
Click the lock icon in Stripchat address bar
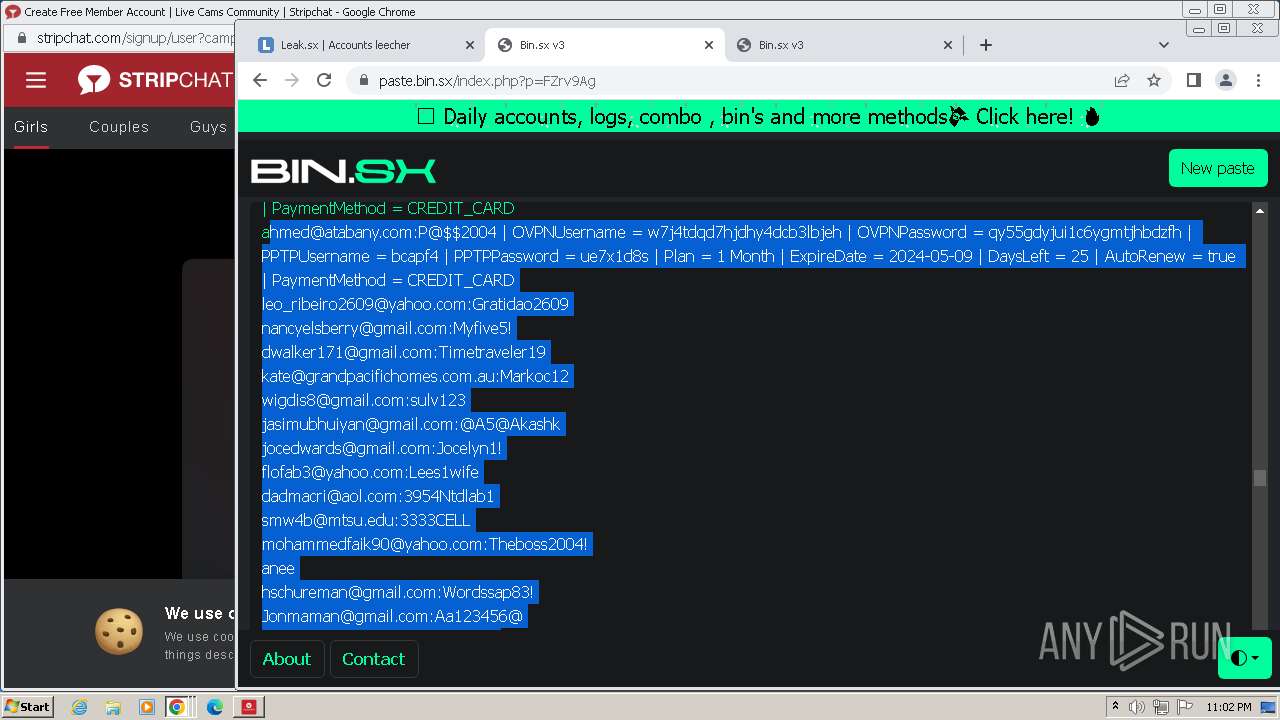pyautogui.click(x=22, y=38)
